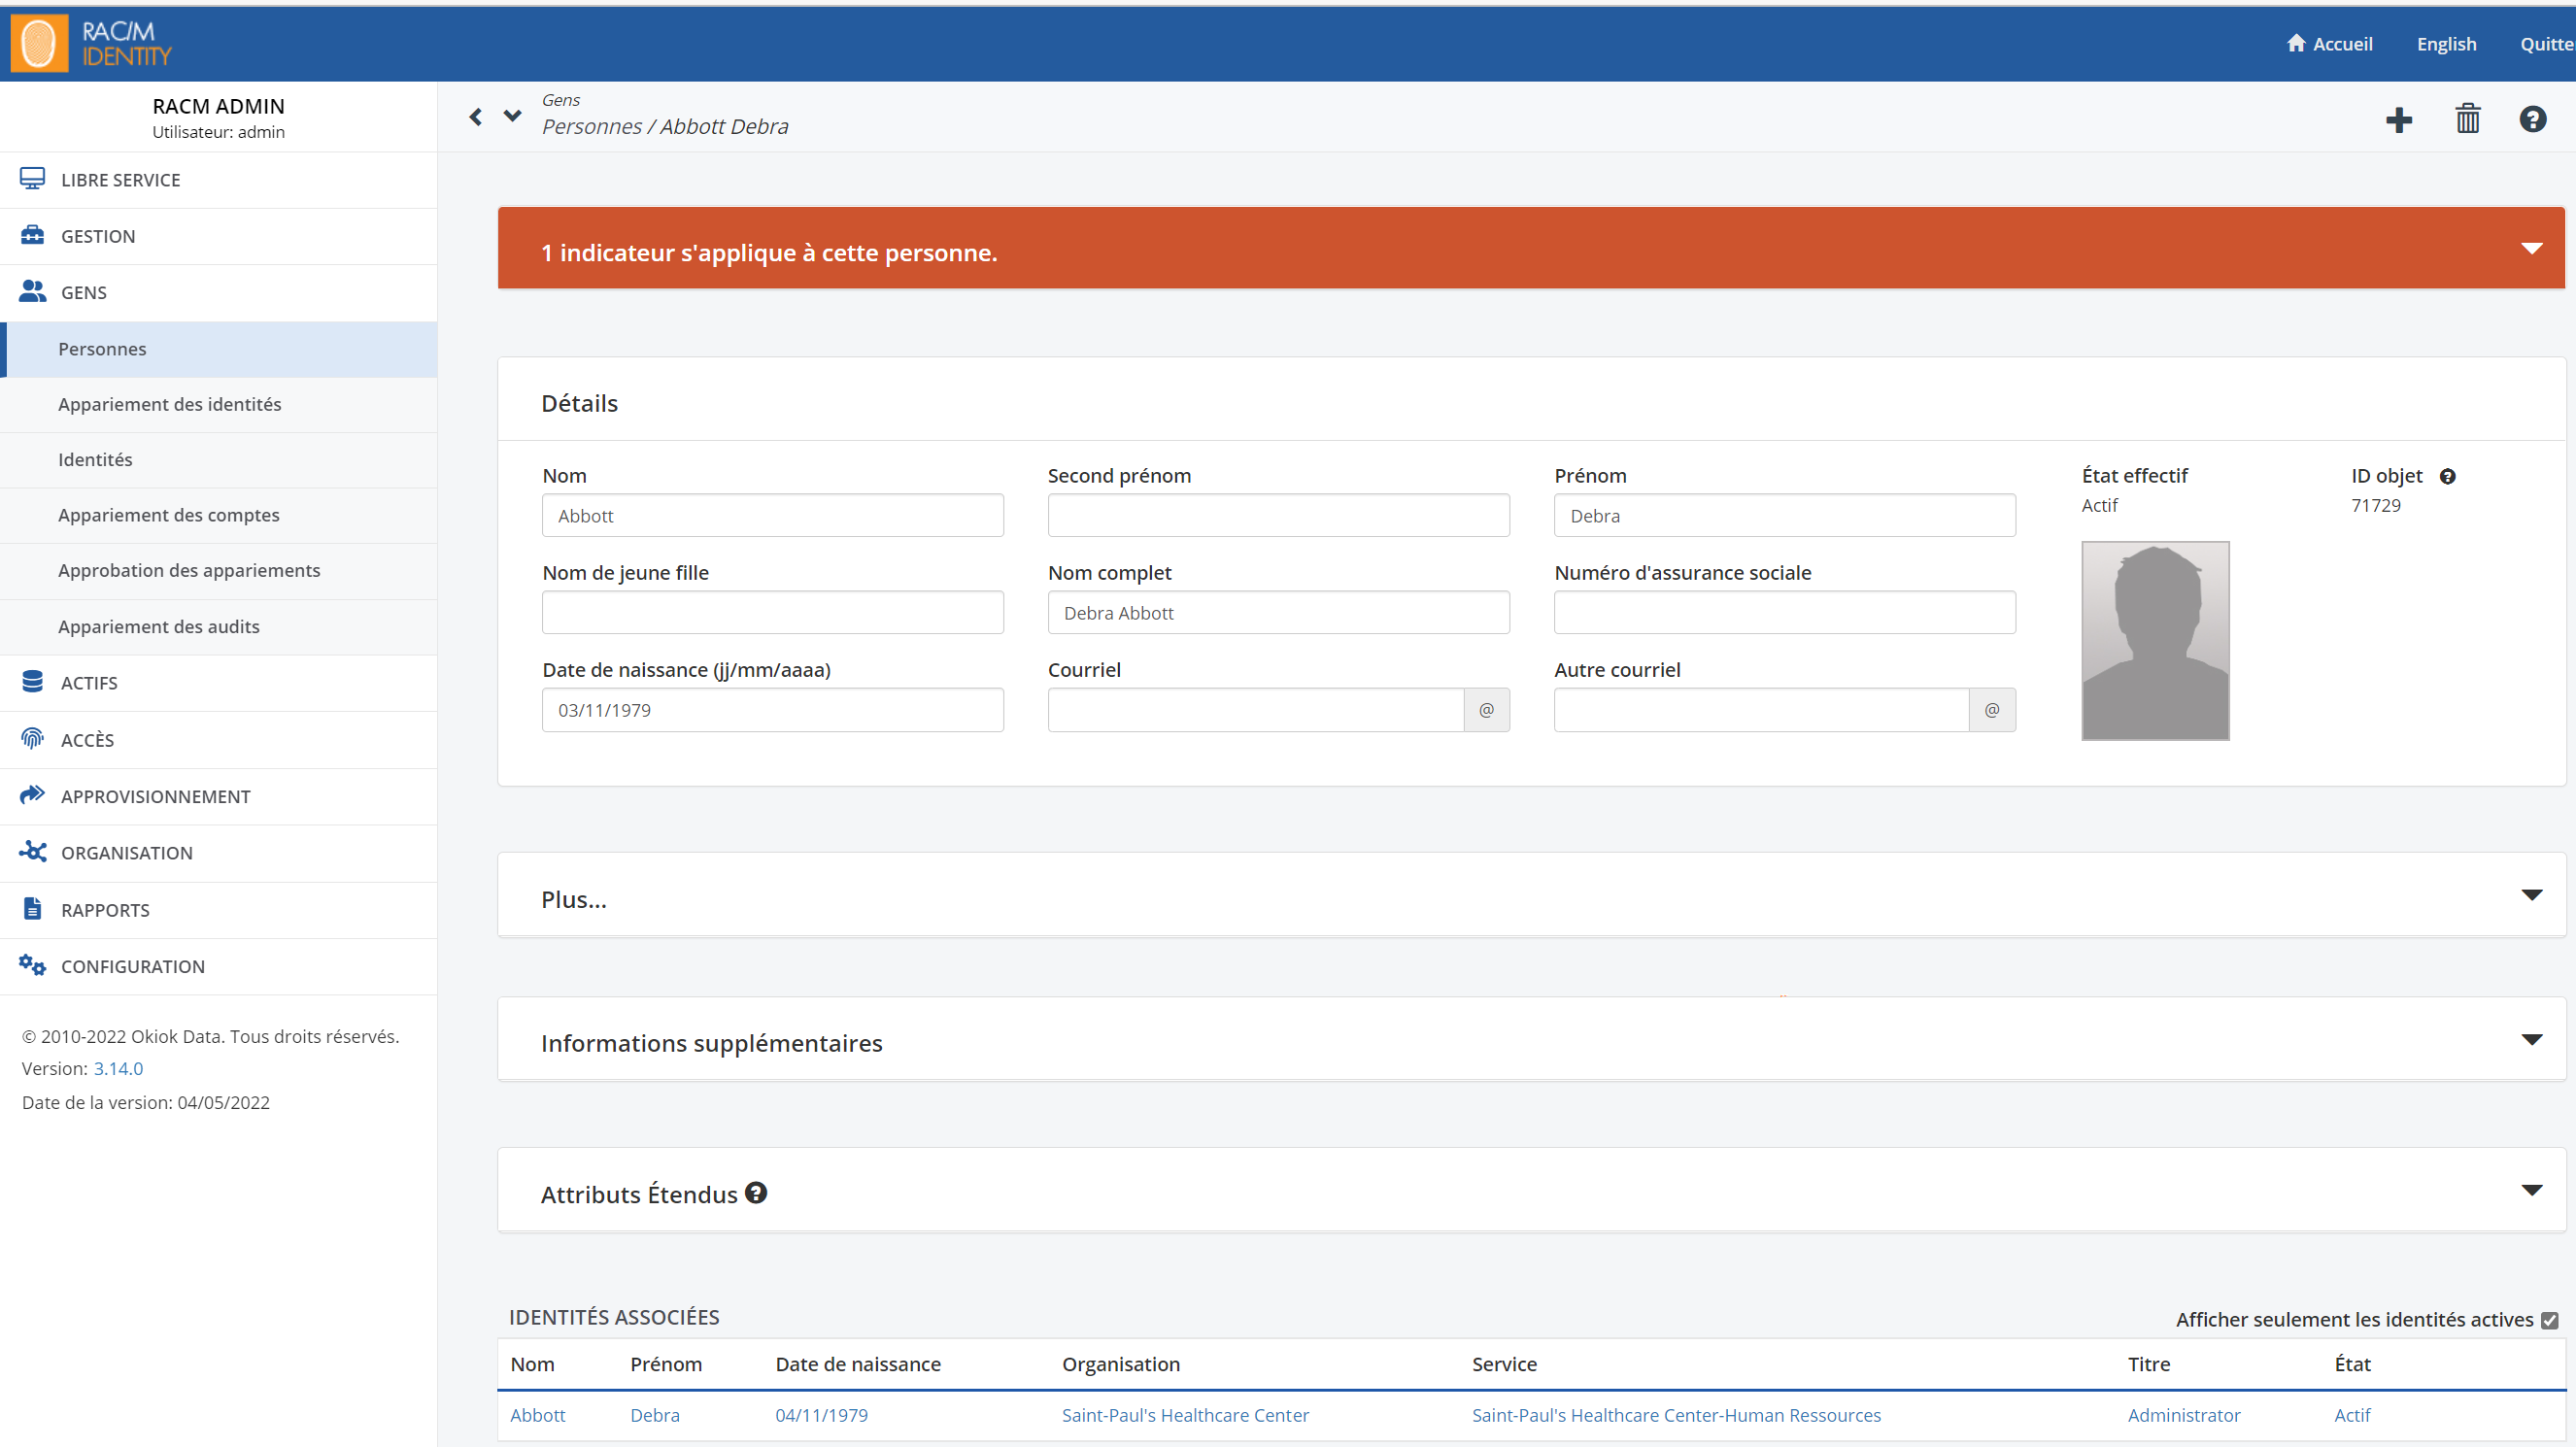Click the Rapports document icon
Image resolution: width=2576 pixels, height=1447 pixels.
click(32, 908)
